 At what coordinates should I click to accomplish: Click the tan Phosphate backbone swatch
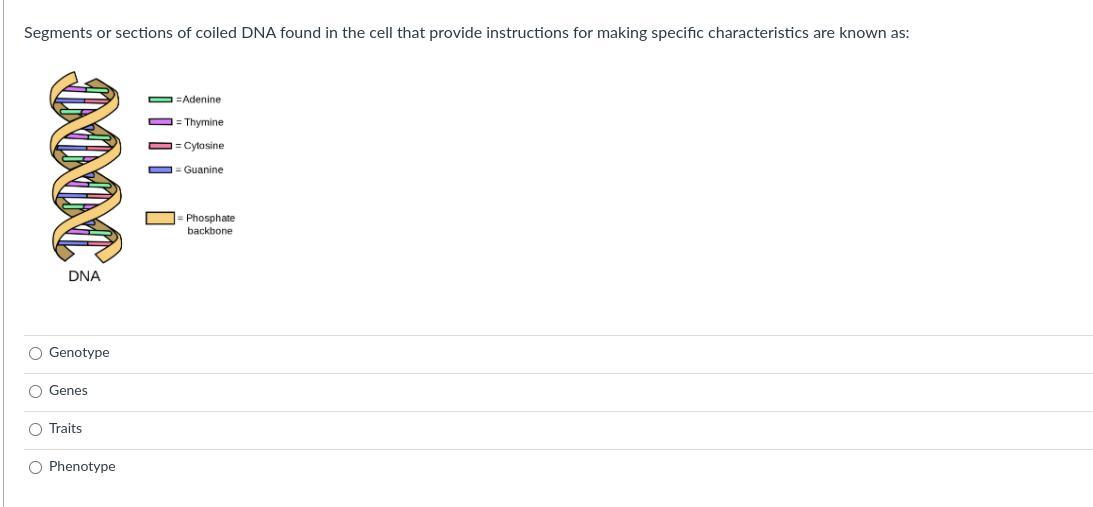(161, 218)
